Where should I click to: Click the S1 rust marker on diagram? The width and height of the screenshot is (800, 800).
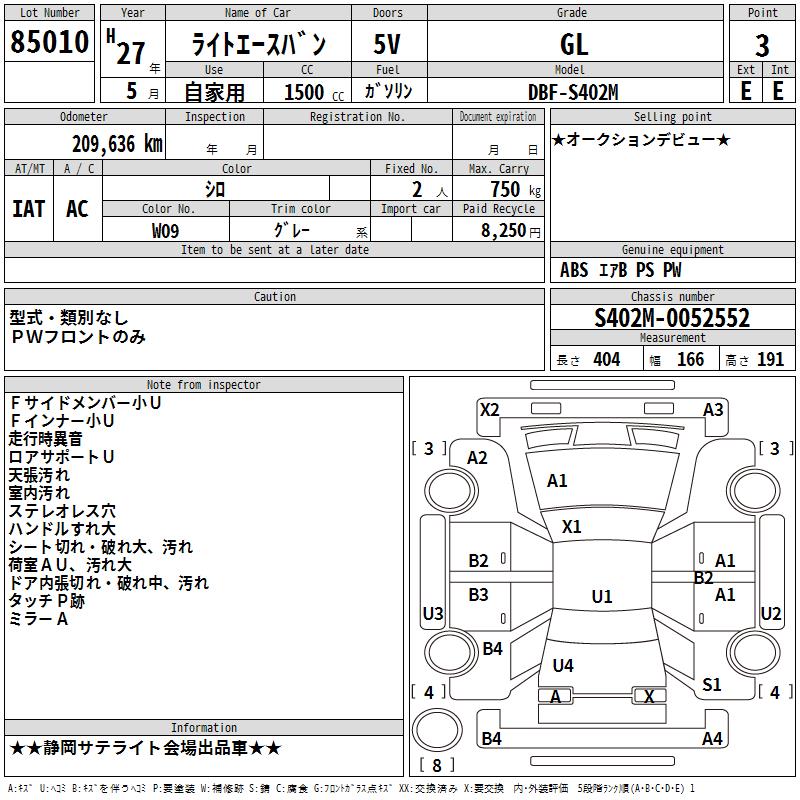pyautogui.click(x=712, y=685)
